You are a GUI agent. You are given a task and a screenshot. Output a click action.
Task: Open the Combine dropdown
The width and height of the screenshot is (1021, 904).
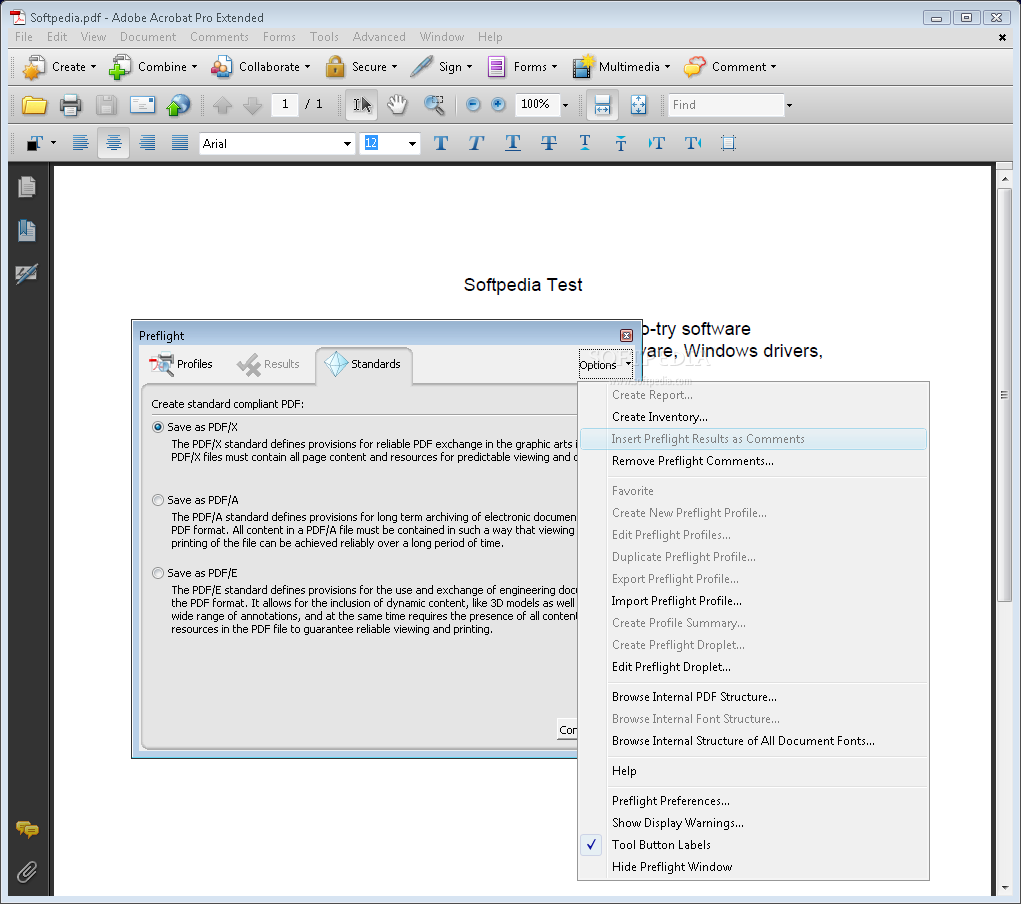pos(153,67)
